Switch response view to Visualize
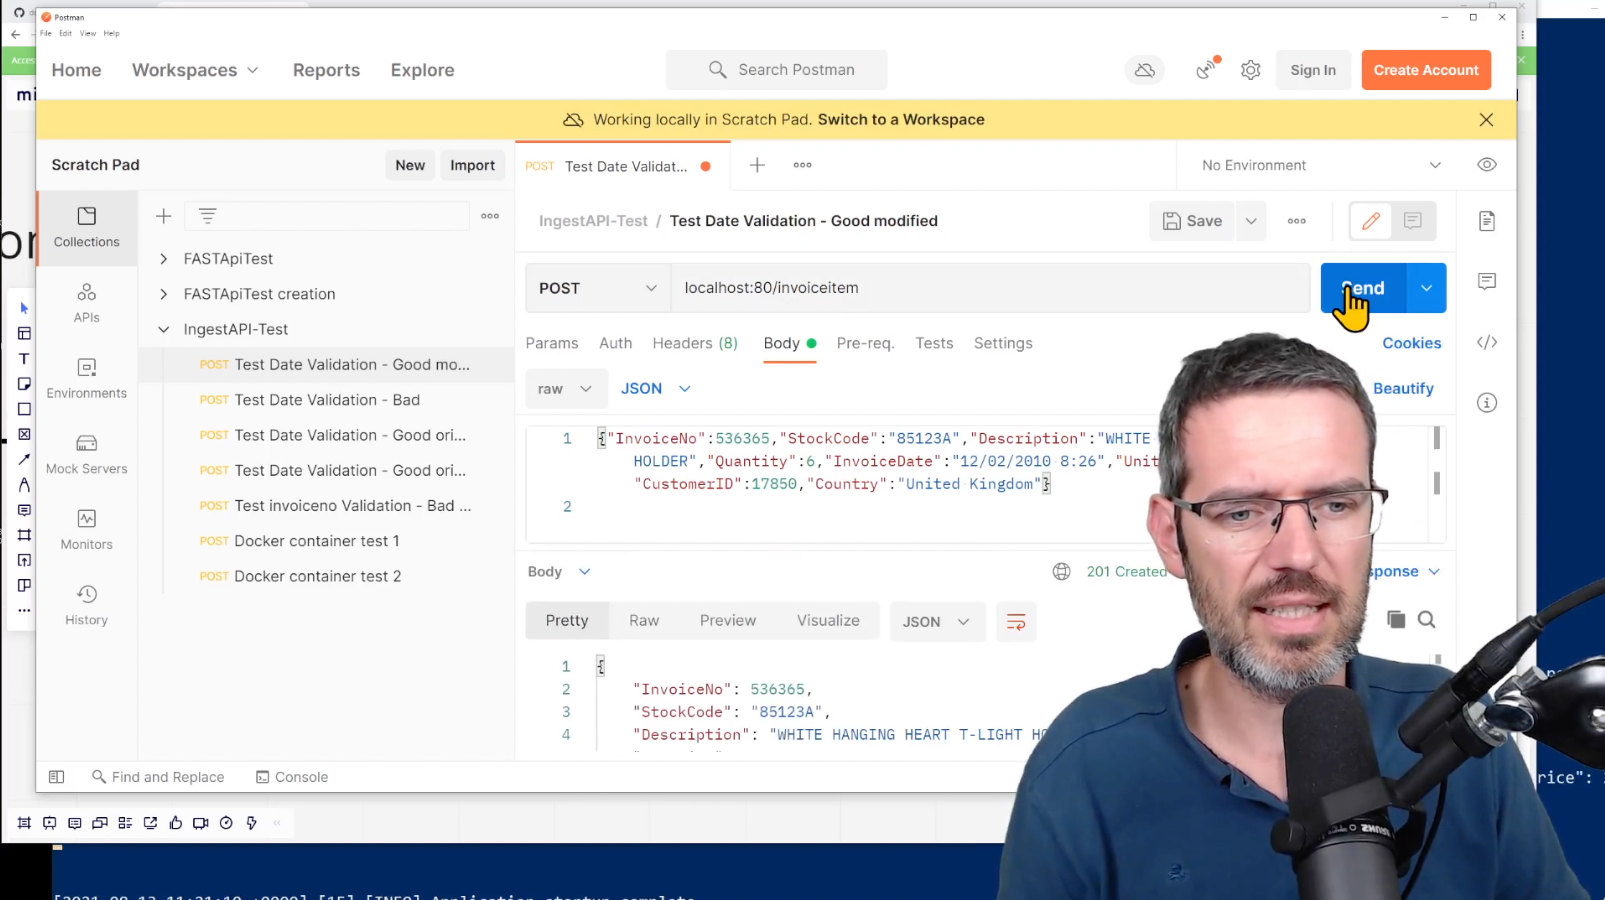Image resolution: width=1605 pixels, height=900 pixels. (x=828, y=621)
